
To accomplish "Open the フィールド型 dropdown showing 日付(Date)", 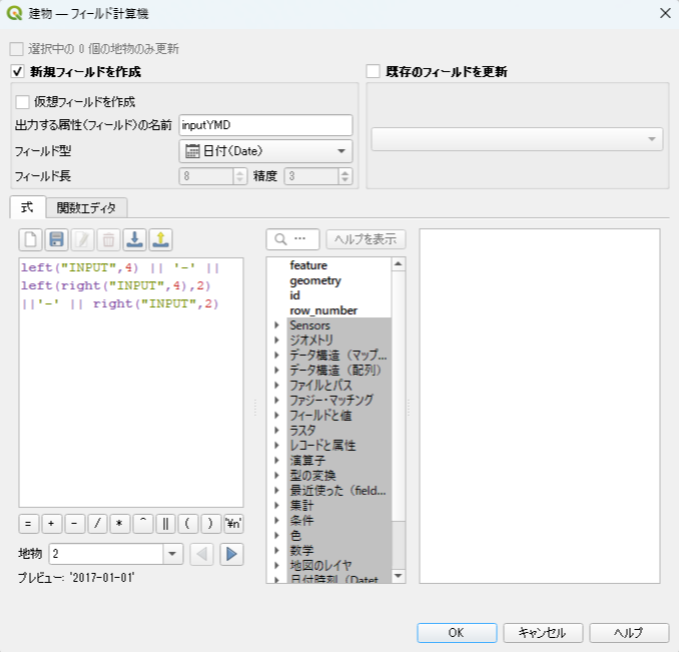I will tap(266, 151).
